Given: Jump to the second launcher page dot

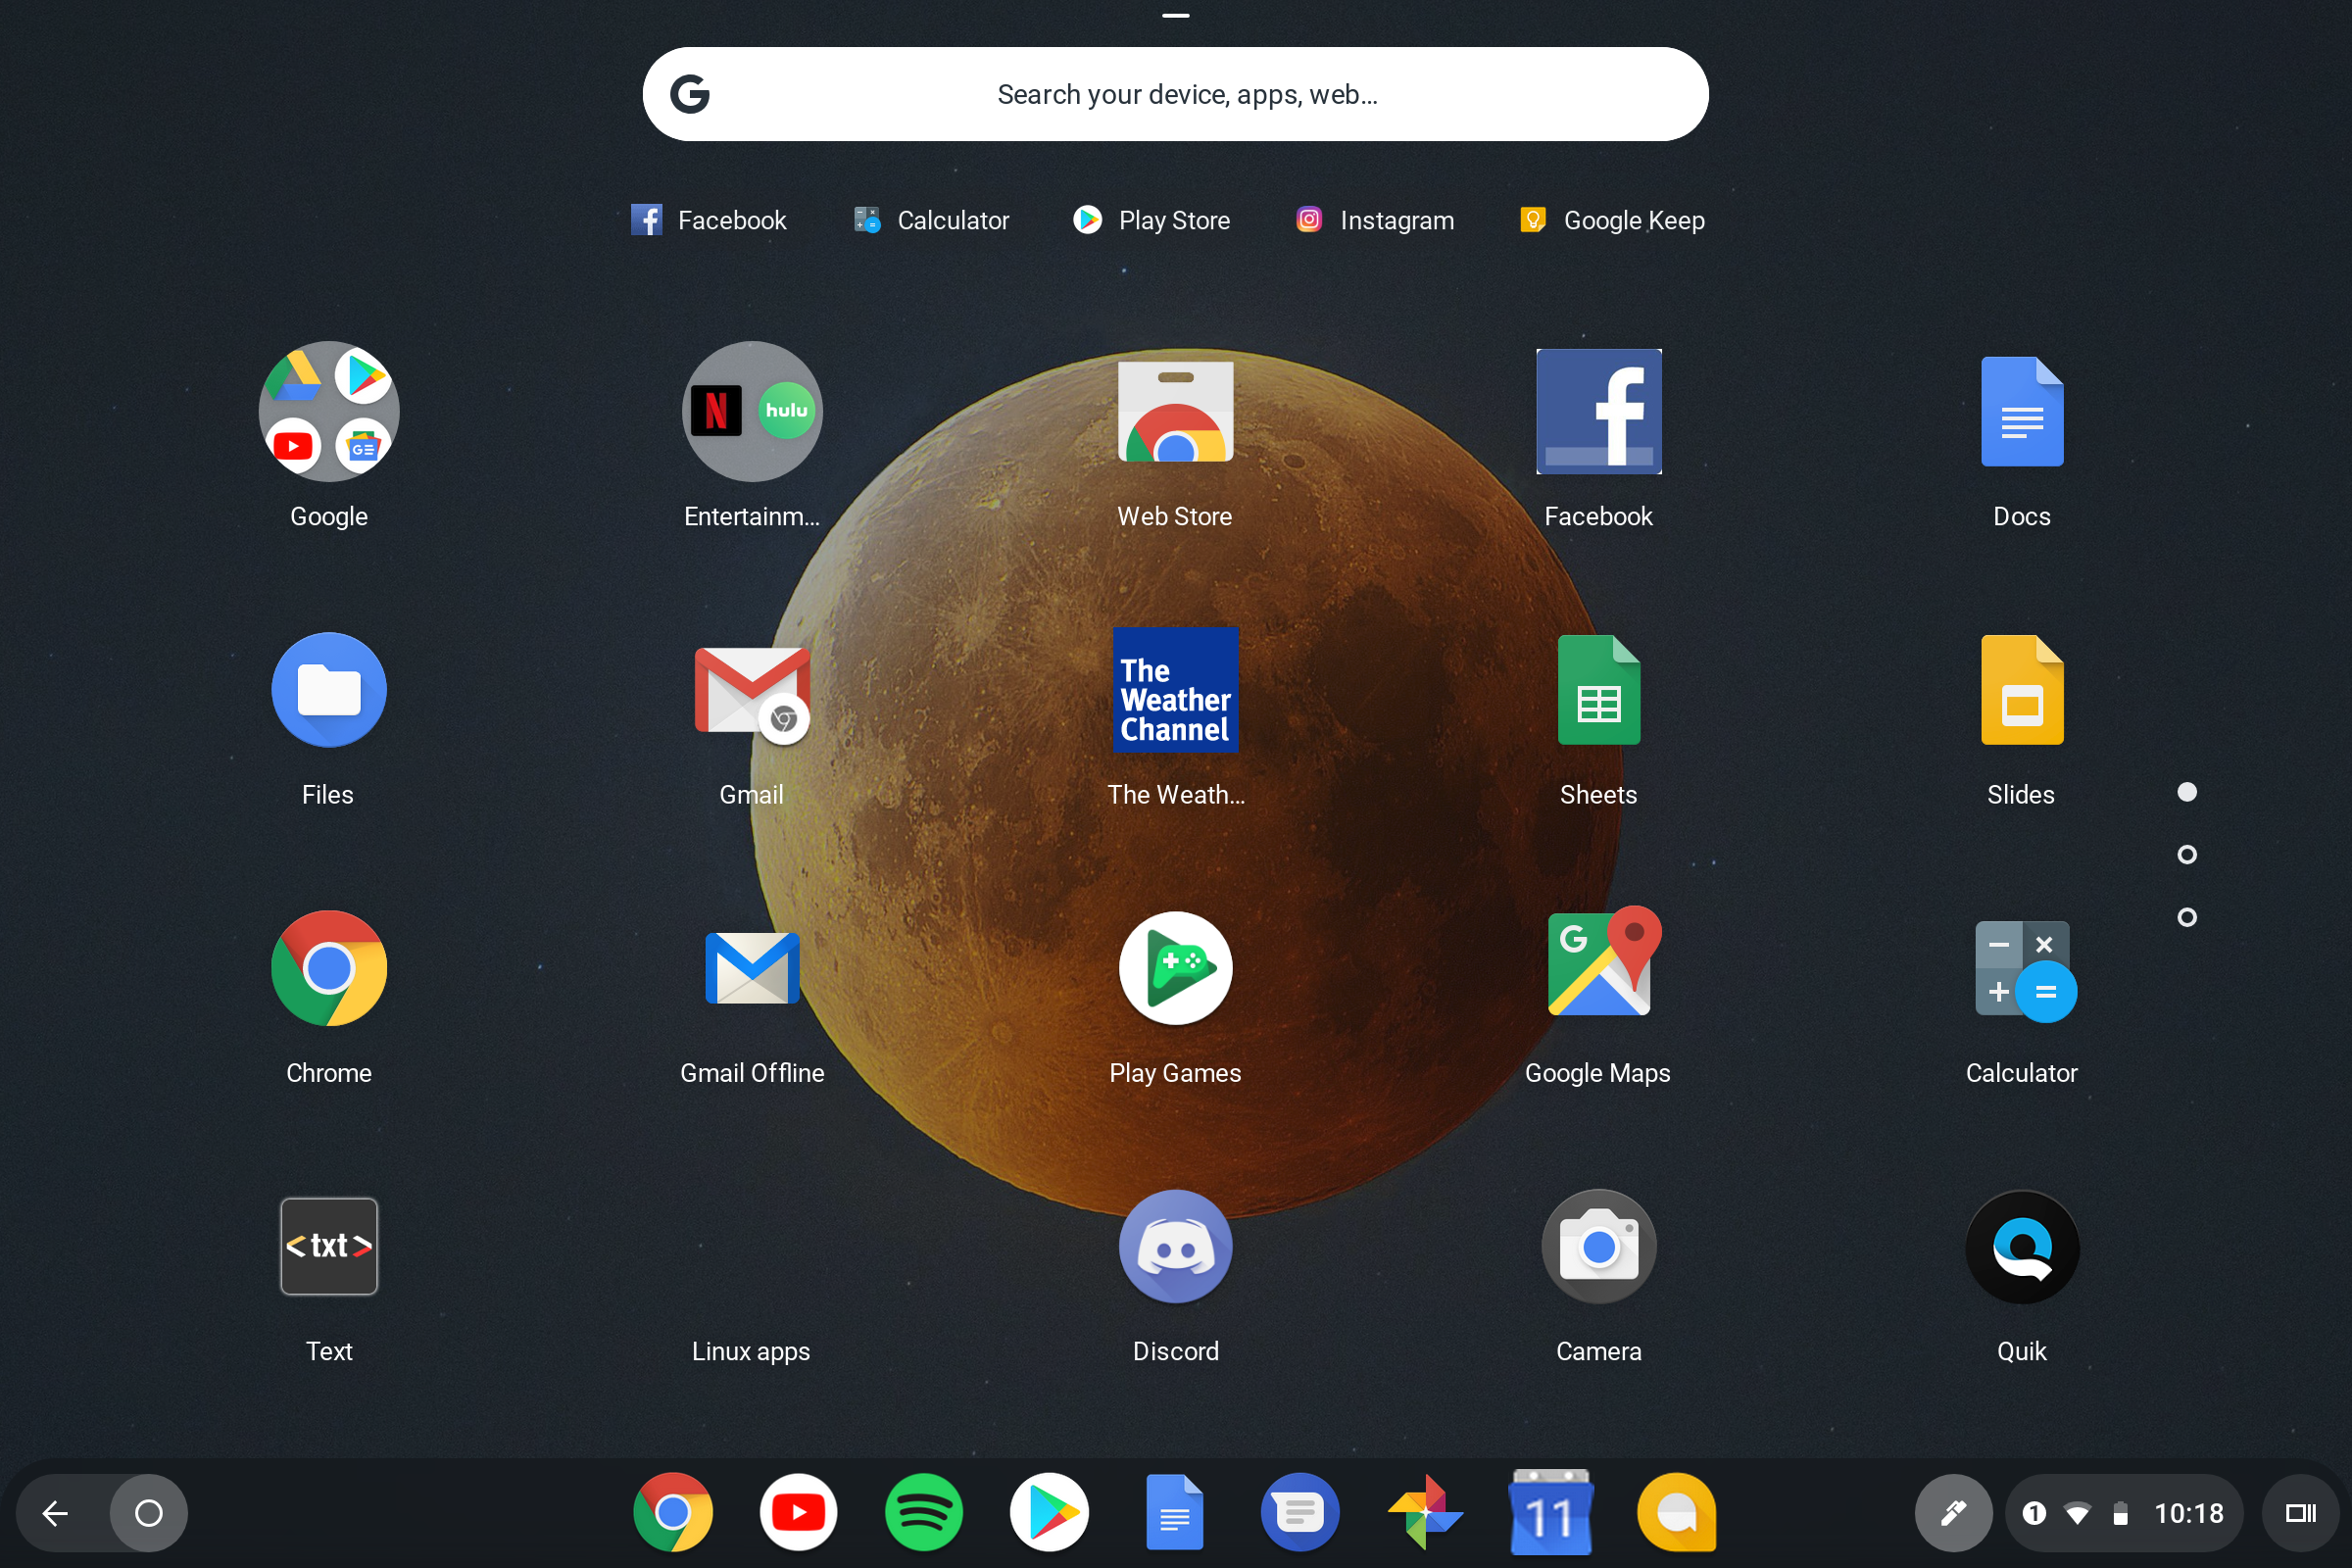Looking at the screenshot, I should [2187, 854].
